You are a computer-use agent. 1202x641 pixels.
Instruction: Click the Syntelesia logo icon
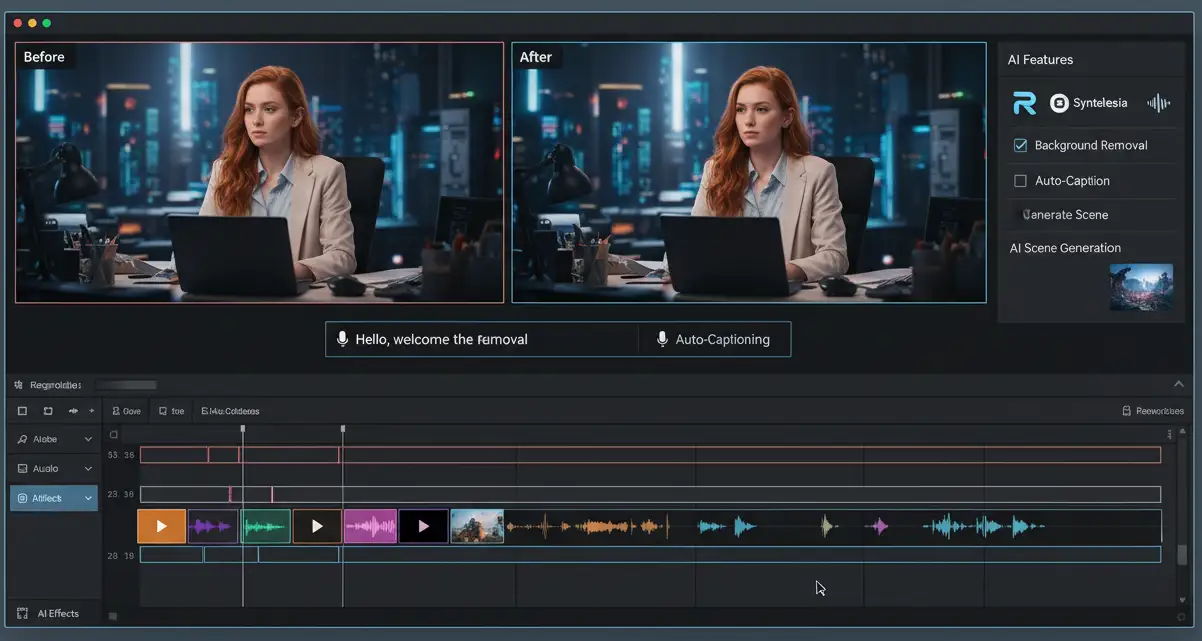coord(1062,102)
